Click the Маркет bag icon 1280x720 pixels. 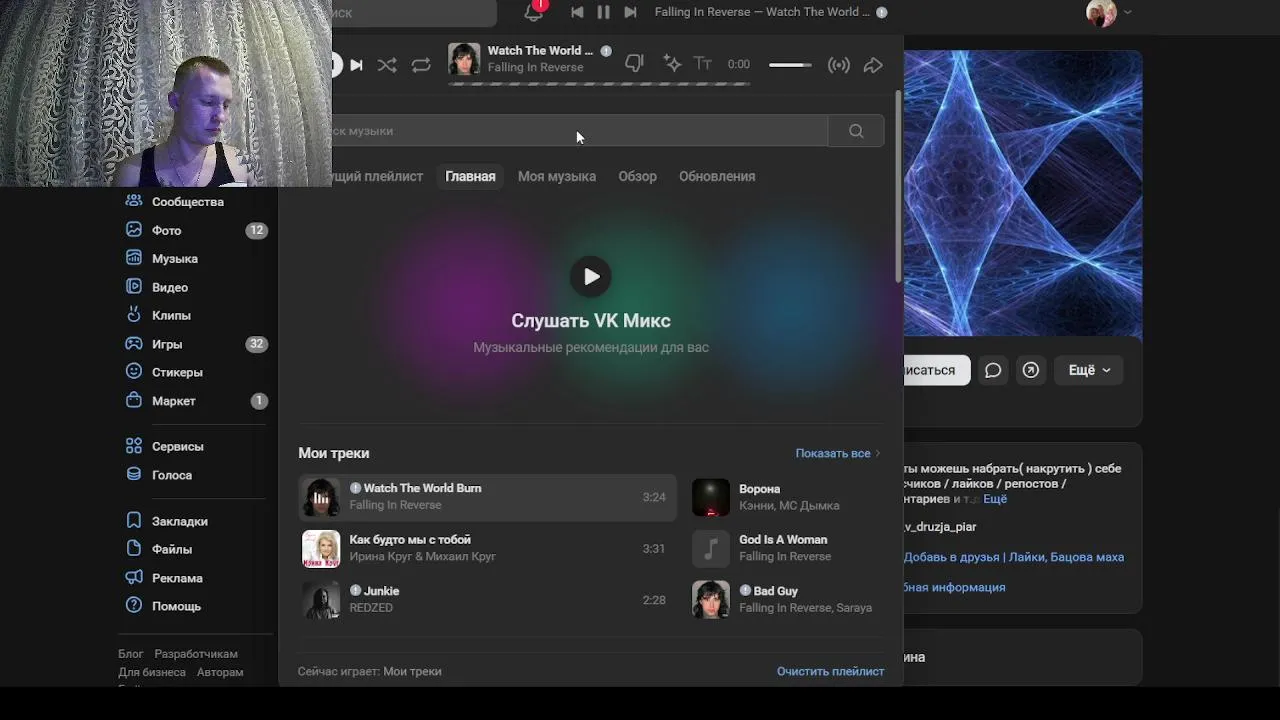coord(134,400)
